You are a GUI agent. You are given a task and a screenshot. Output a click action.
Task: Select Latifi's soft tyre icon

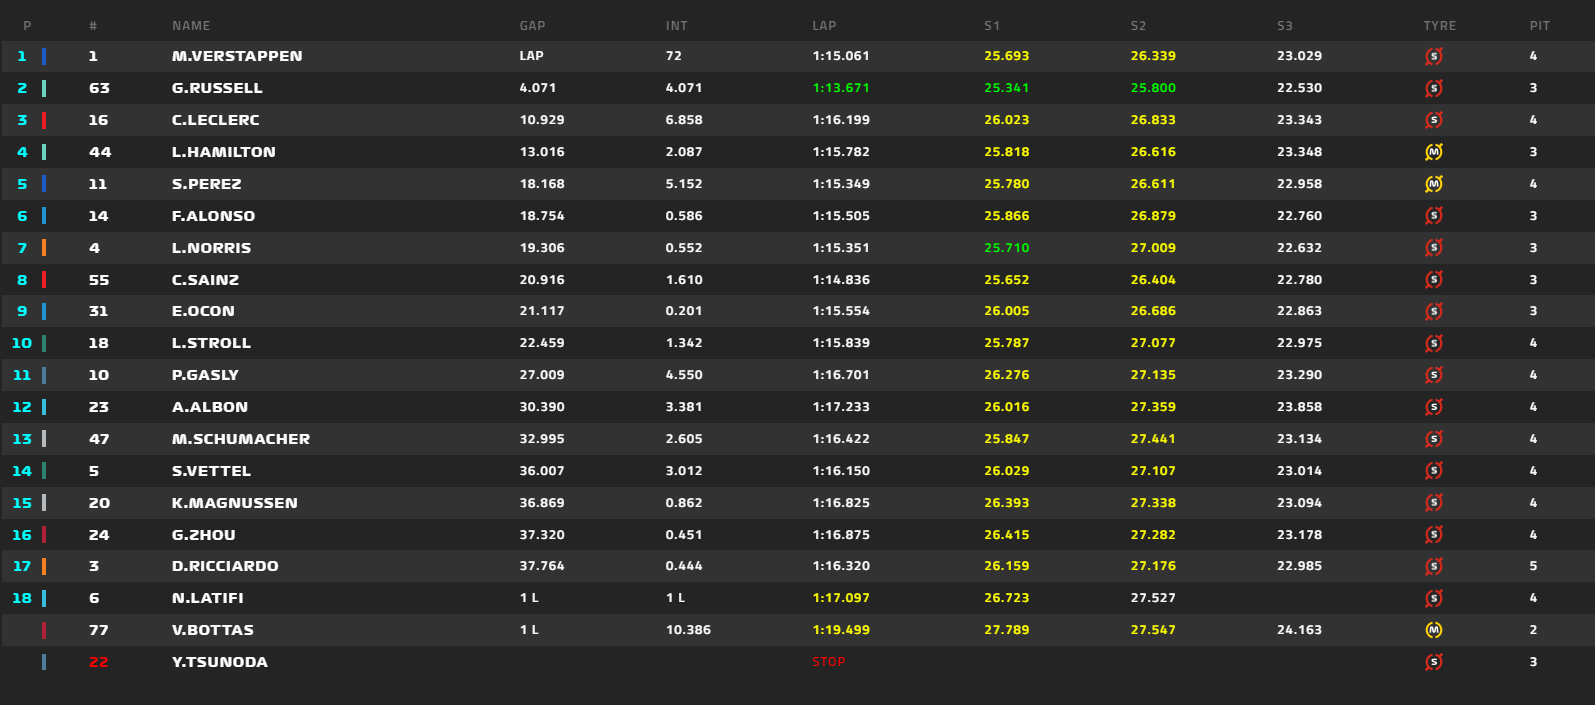tap(1434, 598)
